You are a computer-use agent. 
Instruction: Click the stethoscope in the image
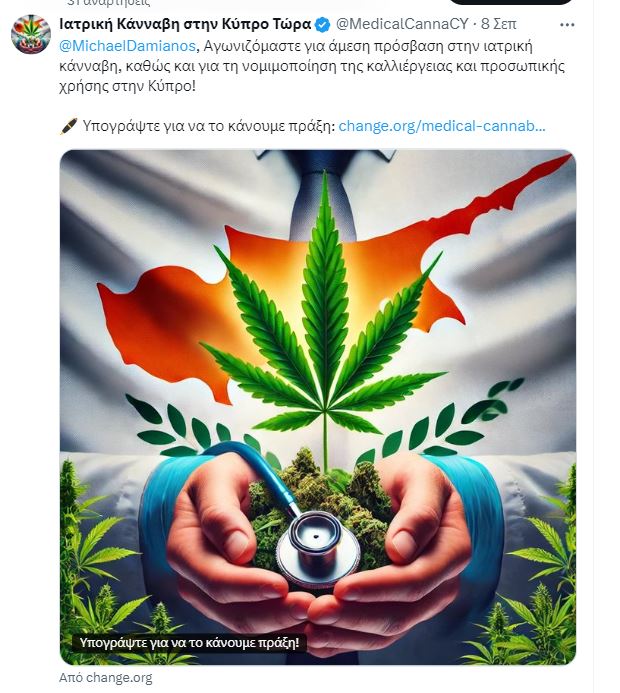click(318, 546)
